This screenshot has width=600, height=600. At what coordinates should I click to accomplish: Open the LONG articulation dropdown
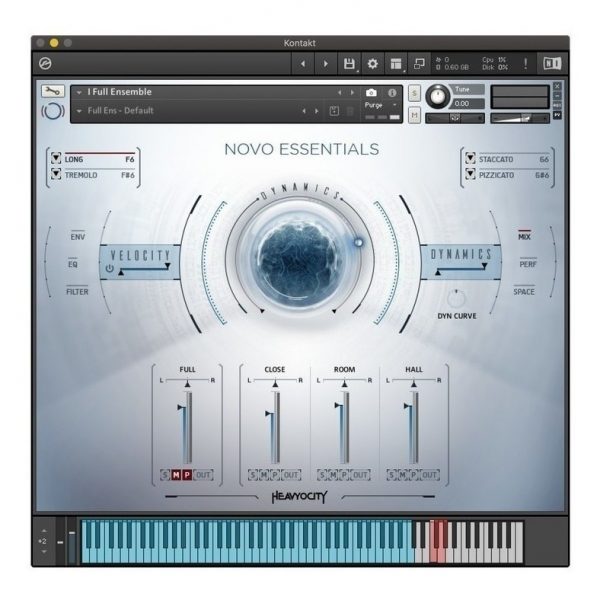pos(56,158)
